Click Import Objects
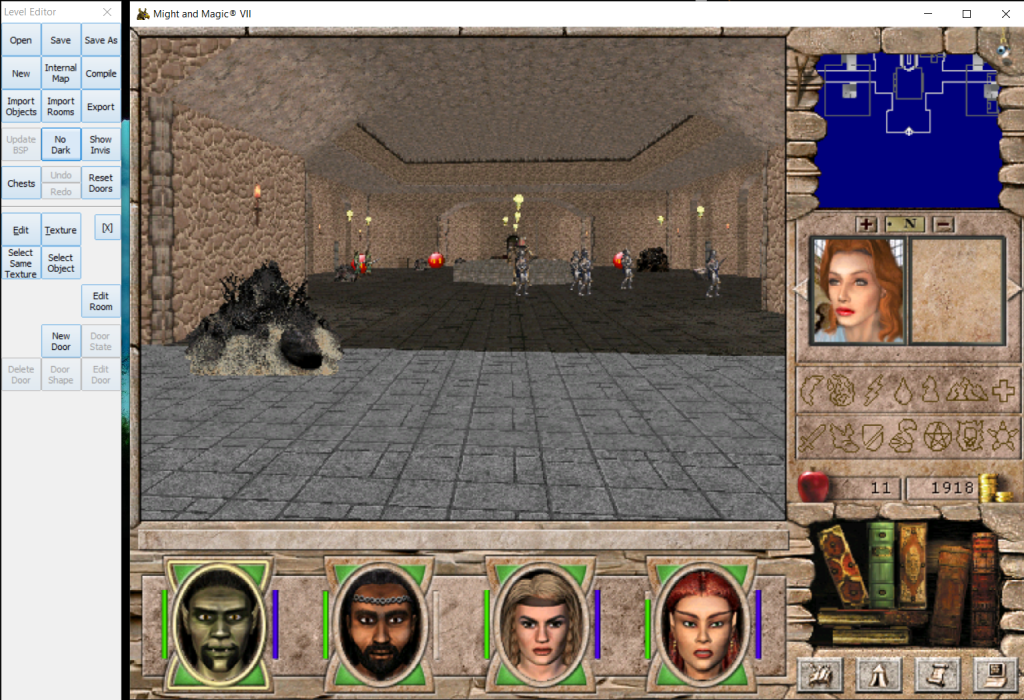1024x700 pixels. click(x=21, y=106)
